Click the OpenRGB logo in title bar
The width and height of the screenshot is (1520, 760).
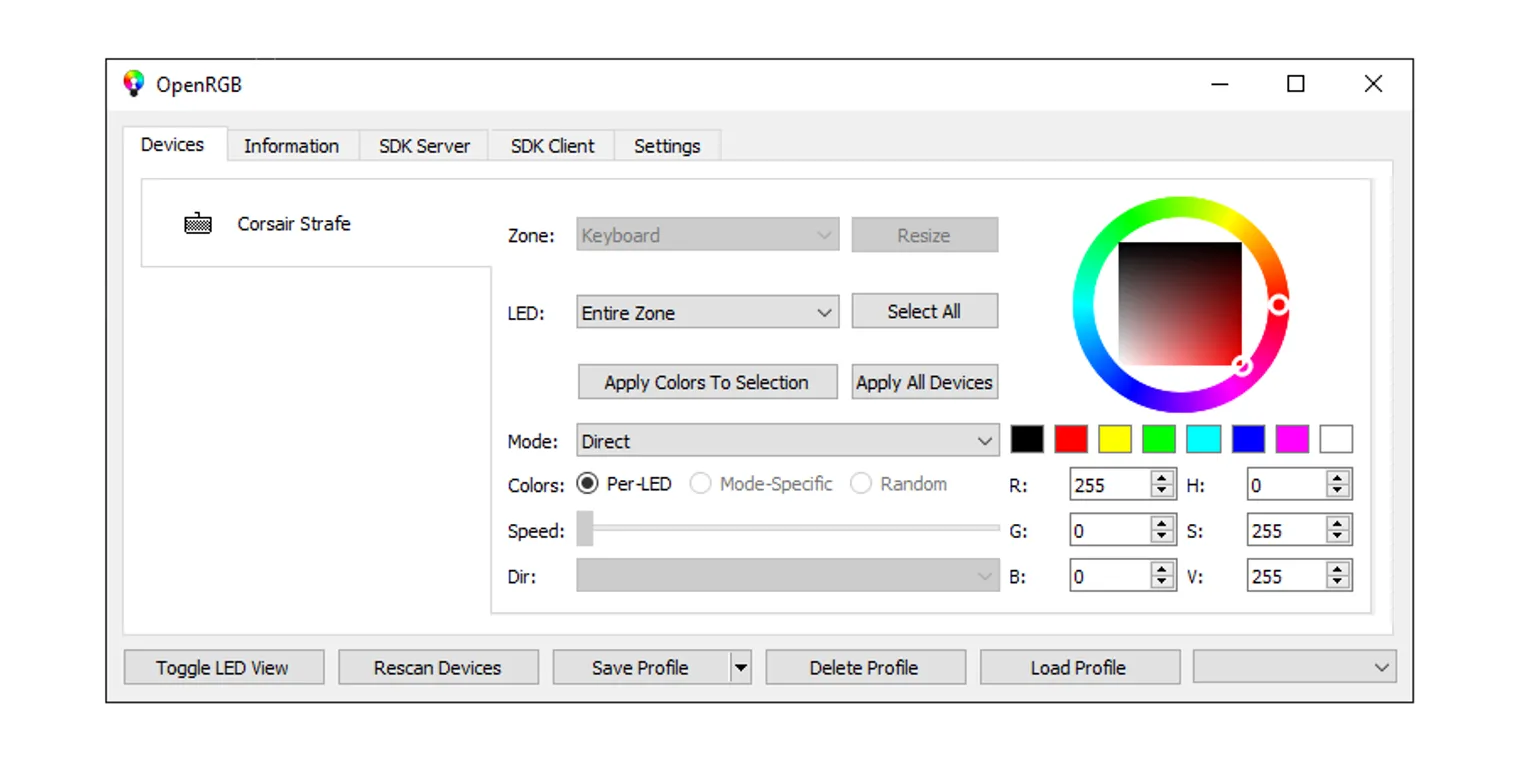pos(134,84)
